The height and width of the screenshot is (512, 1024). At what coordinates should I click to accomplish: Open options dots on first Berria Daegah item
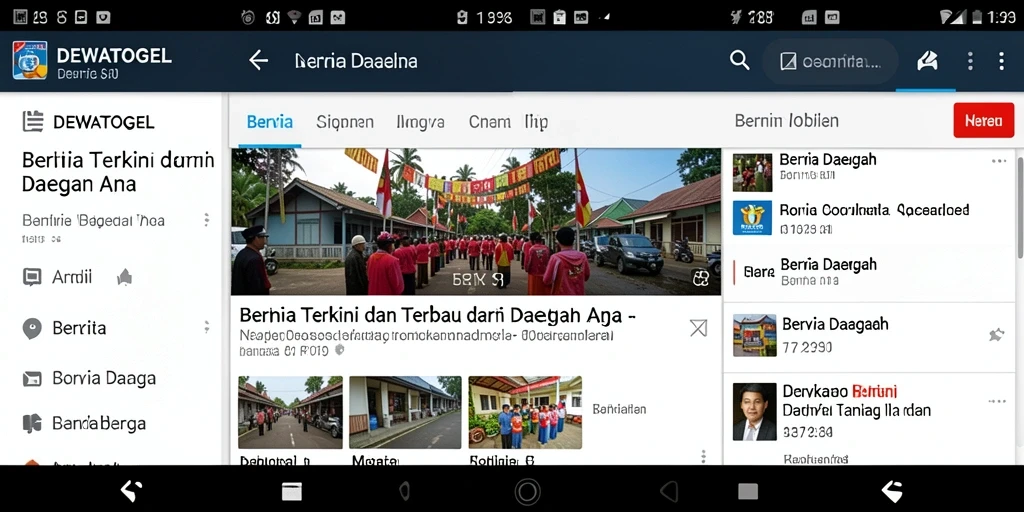point(999,161)
